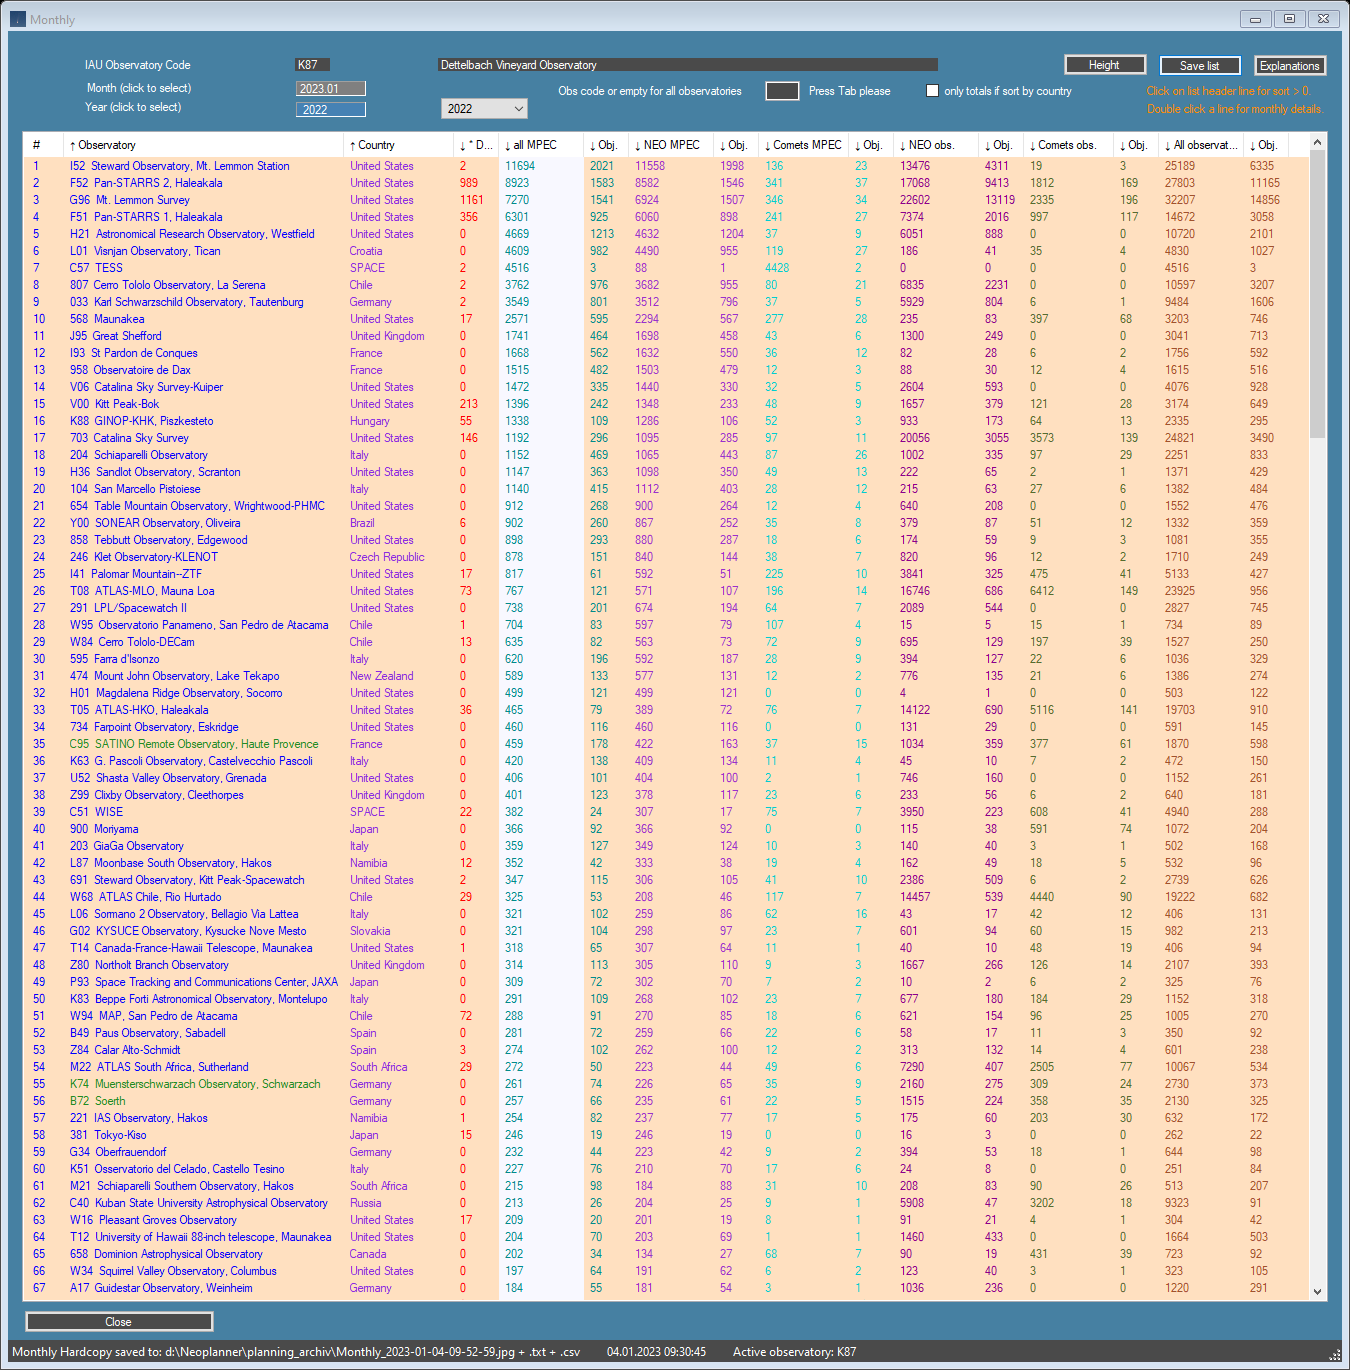Select row 'K74 Muensterschwarzach Observatory, Schwarzach'
Screen dimensions: 1350x1370
(x=665, y=1084)
